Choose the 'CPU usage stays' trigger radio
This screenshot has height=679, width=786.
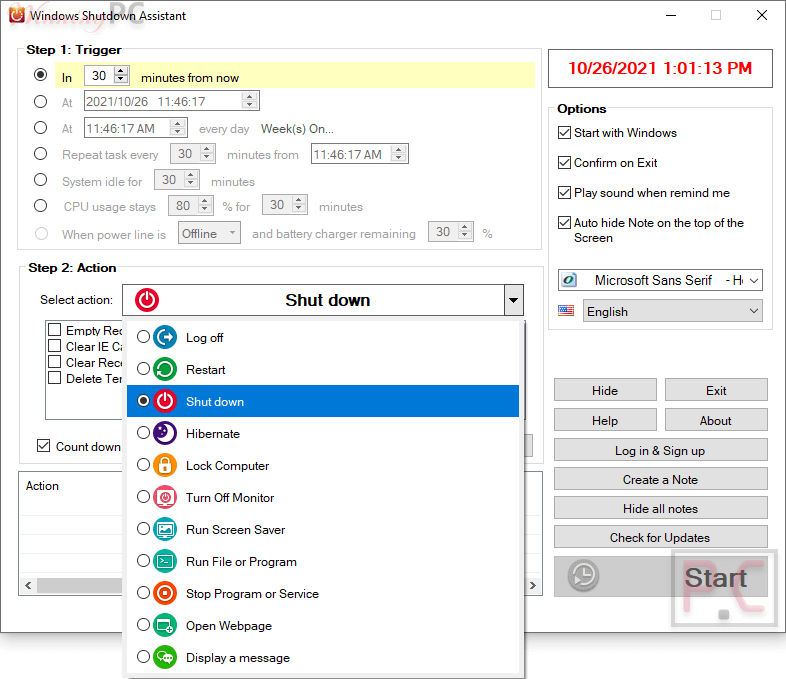click(41, 205)
